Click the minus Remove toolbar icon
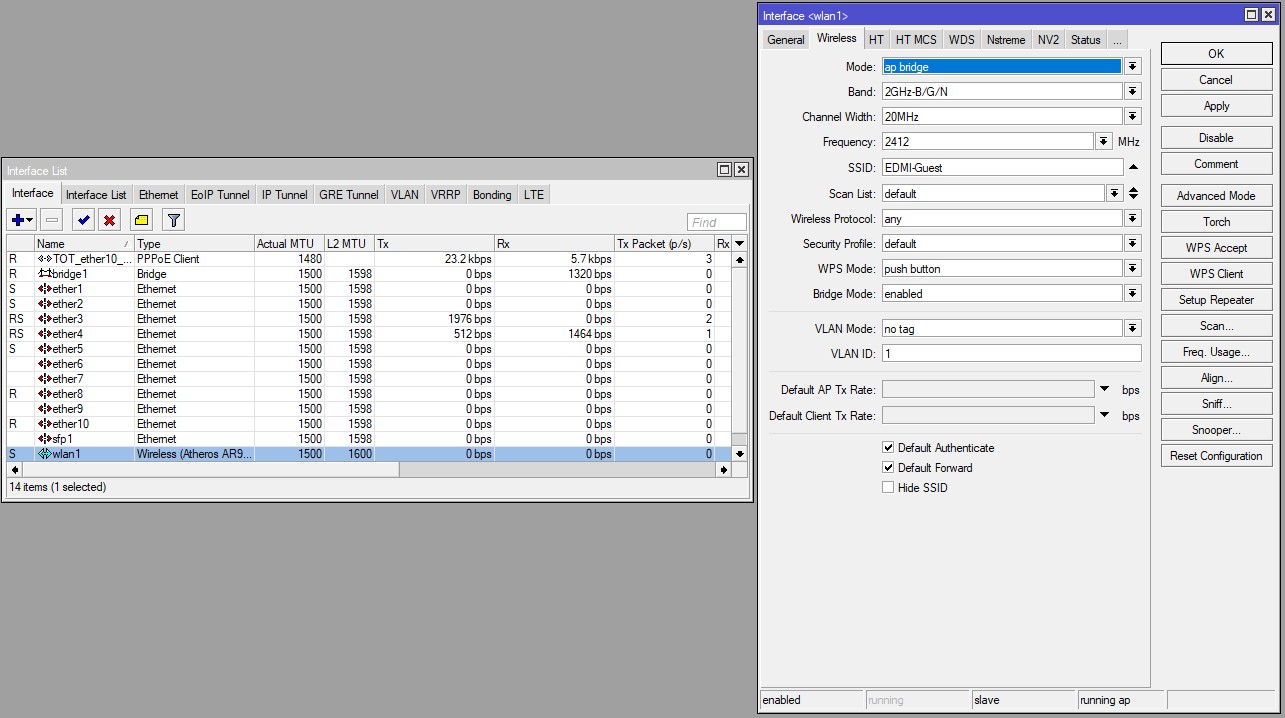The height and width of the screenshot is (718, 1285). pyautogui.click(x=52, y=220)
